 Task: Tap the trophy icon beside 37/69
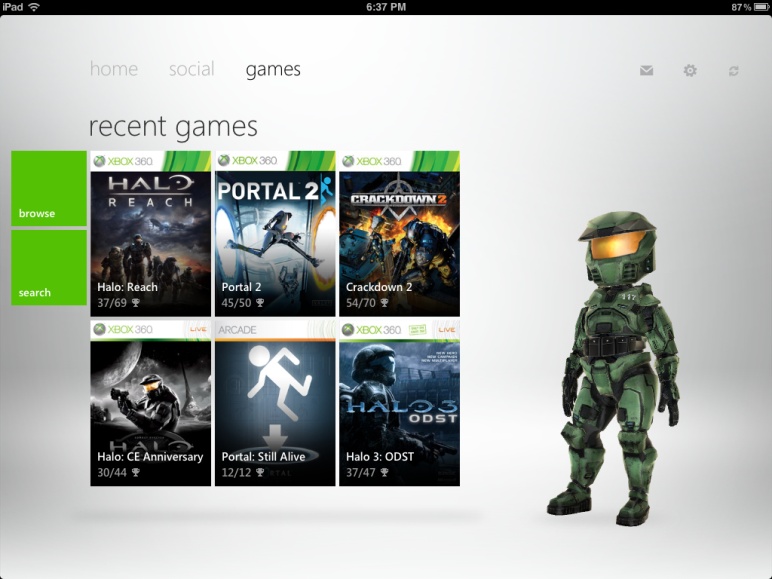(x=135, y=303)
